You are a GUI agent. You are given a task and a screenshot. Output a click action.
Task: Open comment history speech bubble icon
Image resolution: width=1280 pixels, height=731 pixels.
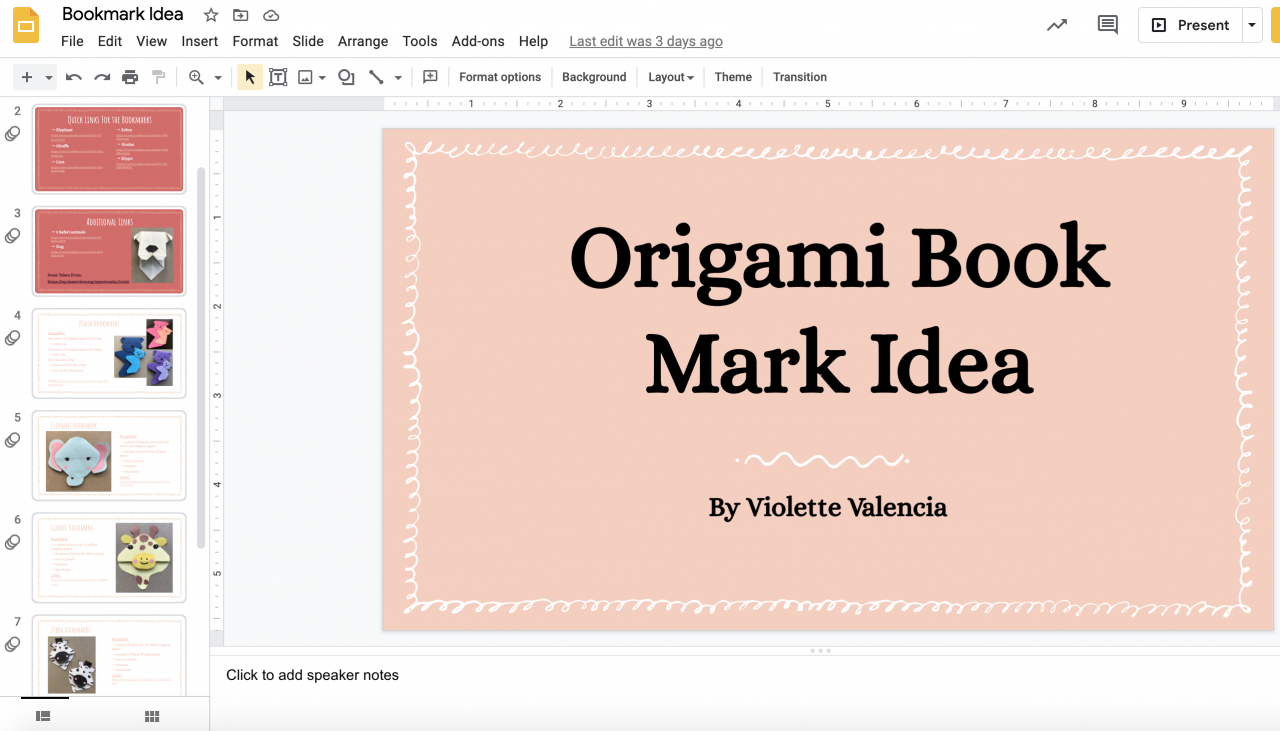(x=1108, y=25)
